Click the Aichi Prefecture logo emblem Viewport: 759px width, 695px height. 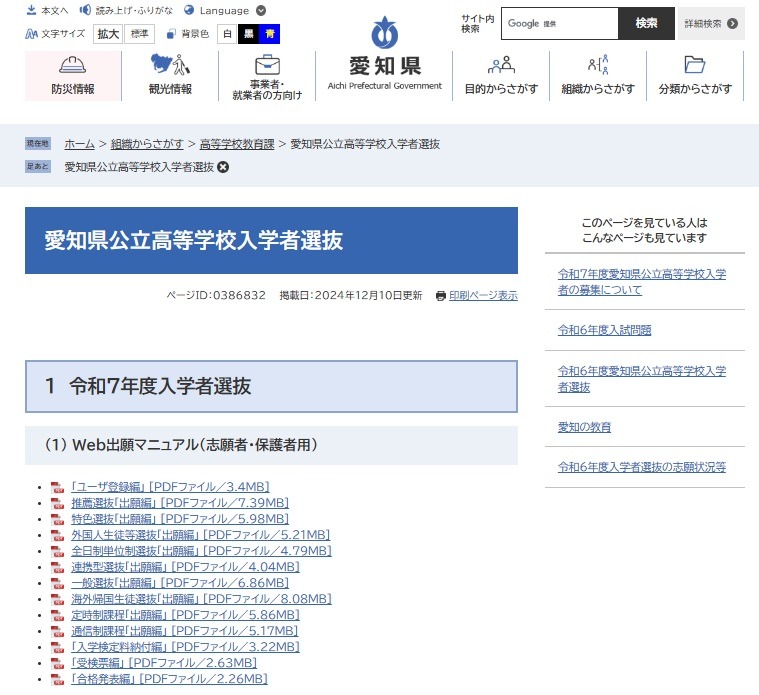click(x=384, y=33)
